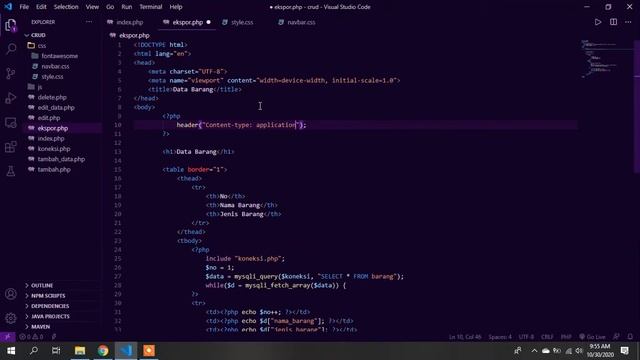Open tambah.php in the explorer
Screen dimensions: 640x360
(54, 169)
